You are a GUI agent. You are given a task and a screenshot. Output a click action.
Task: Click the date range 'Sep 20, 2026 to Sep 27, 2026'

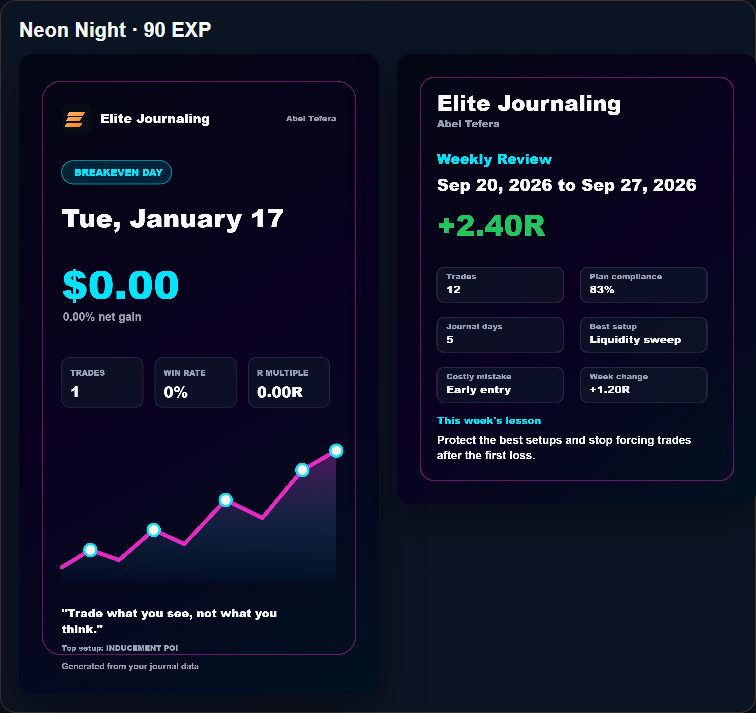click(567, 185)
